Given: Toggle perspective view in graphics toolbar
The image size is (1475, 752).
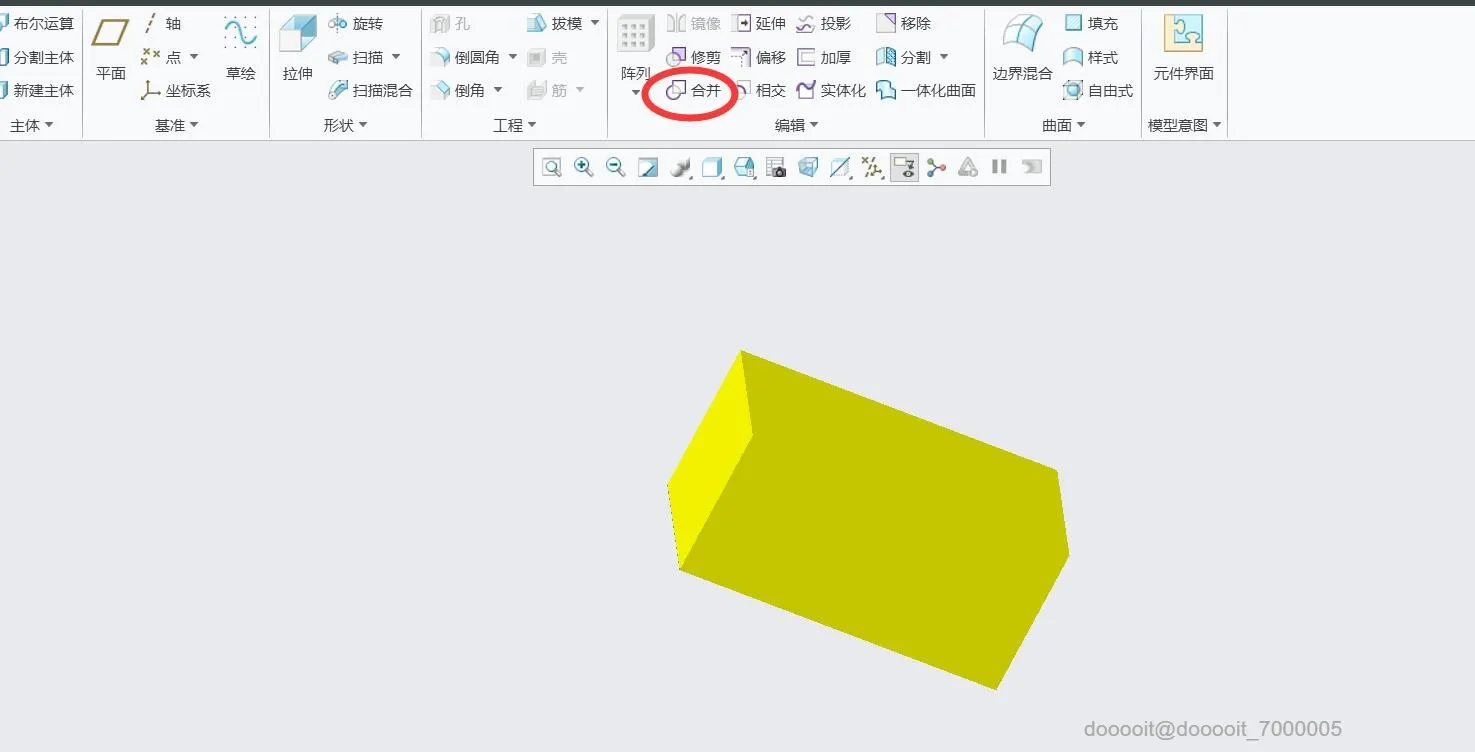Looking at the screenshot, I should point(808,167).
